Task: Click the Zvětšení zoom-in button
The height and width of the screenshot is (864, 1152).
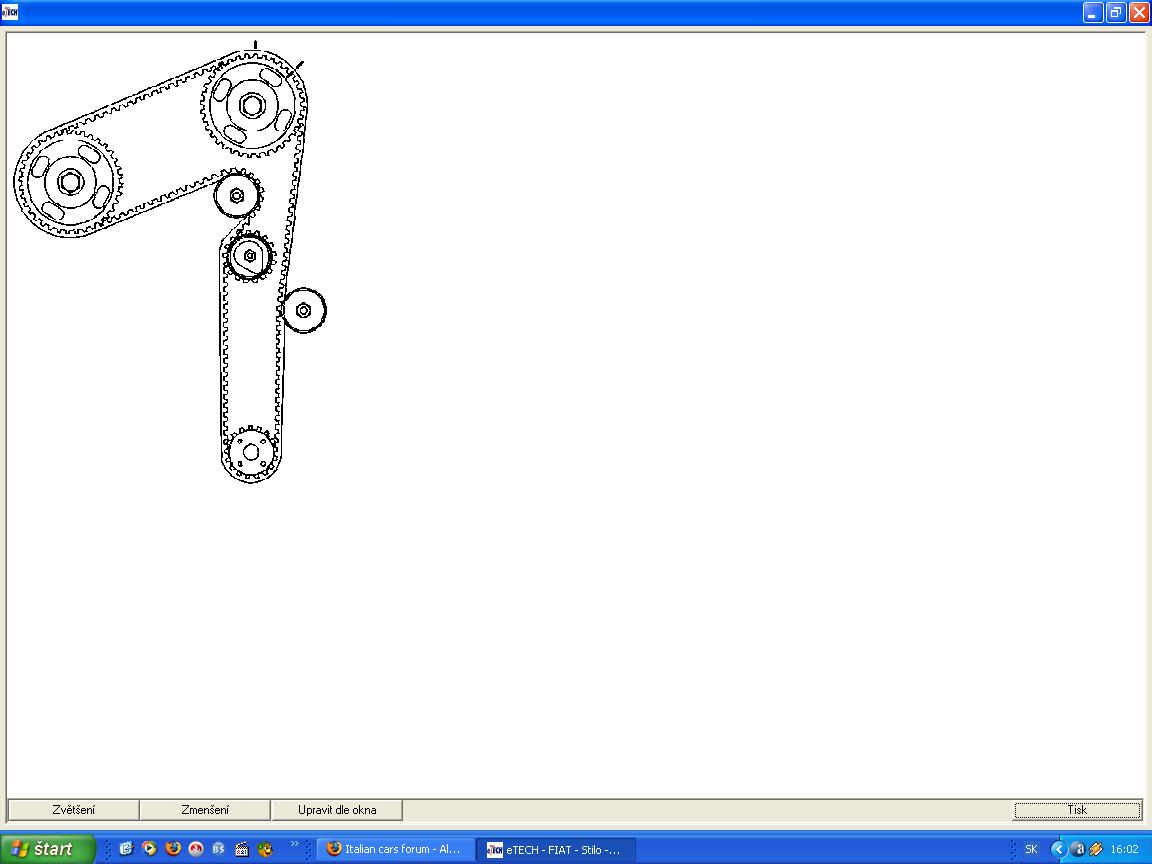Action: point(73,810)
